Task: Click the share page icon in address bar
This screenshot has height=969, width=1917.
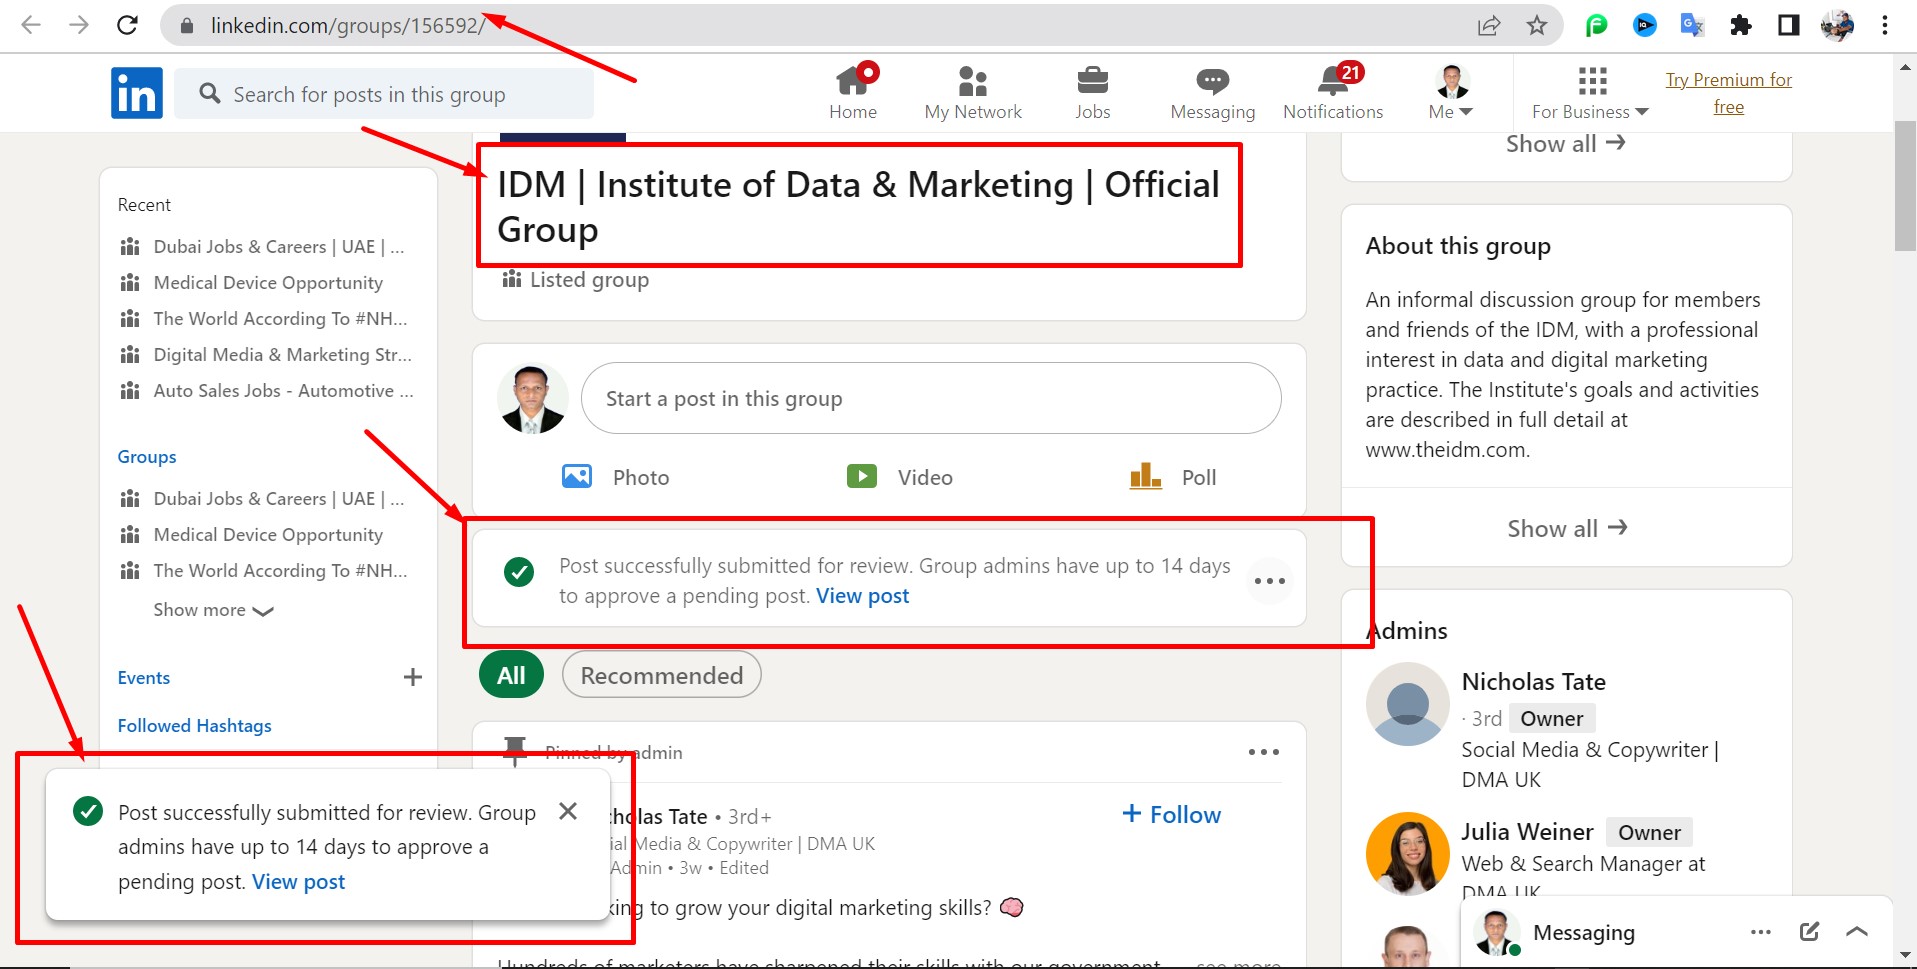Action: pos(1489,25)
